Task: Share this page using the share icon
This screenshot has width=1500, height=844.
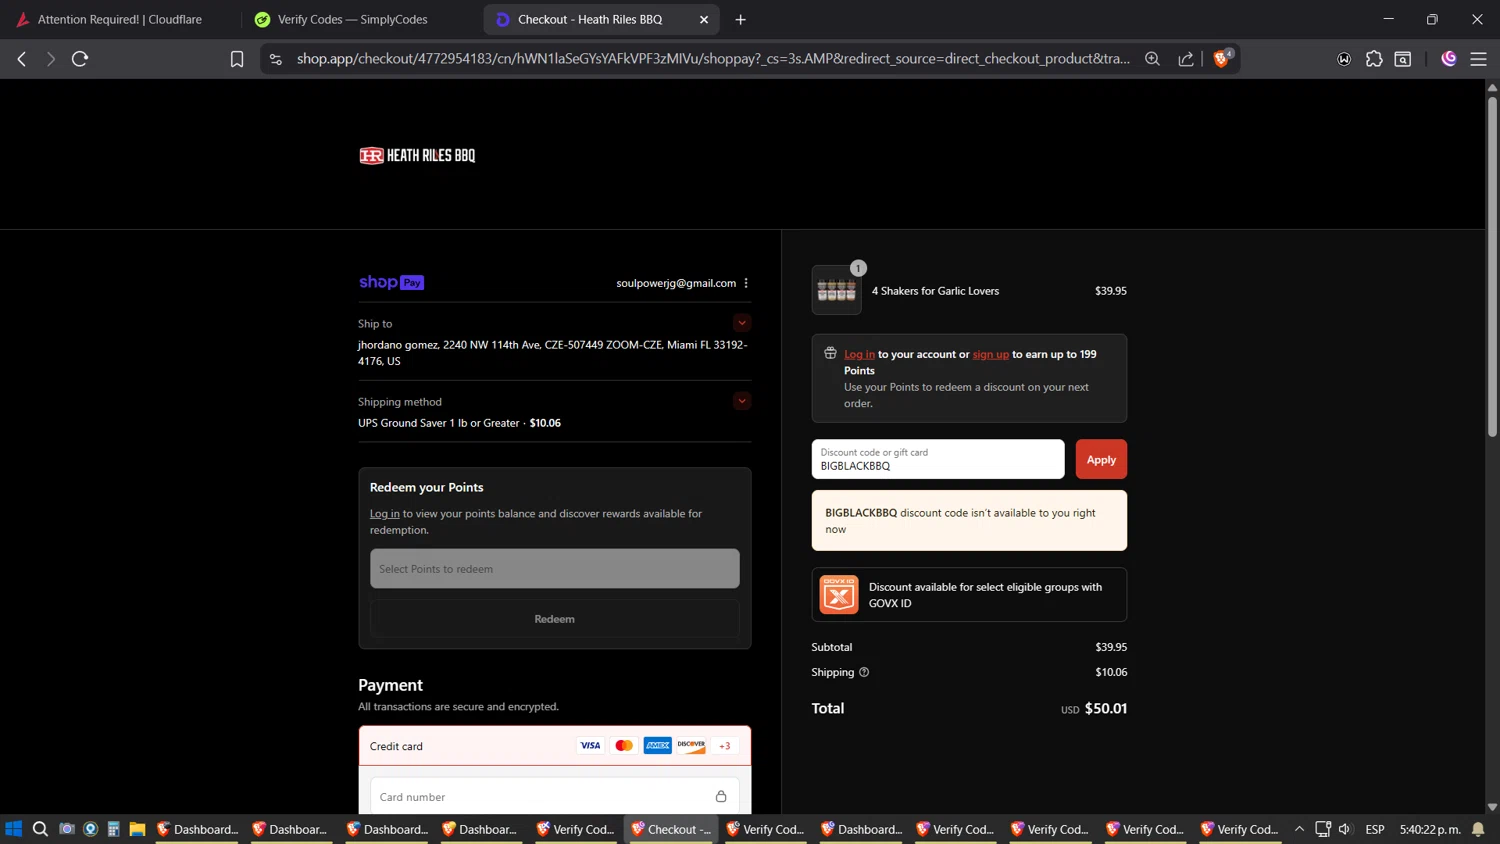Action: click(x=1186, y=59)
